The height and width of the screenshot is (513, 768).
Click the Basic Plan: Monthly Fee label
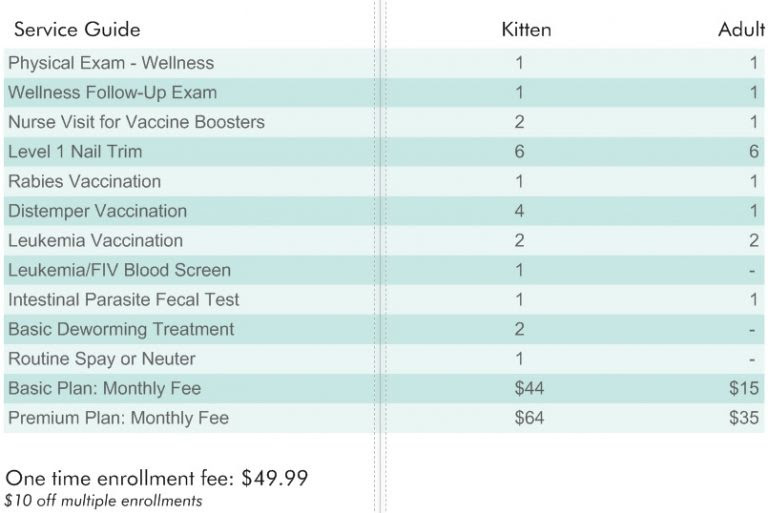[x=105, y=389]
